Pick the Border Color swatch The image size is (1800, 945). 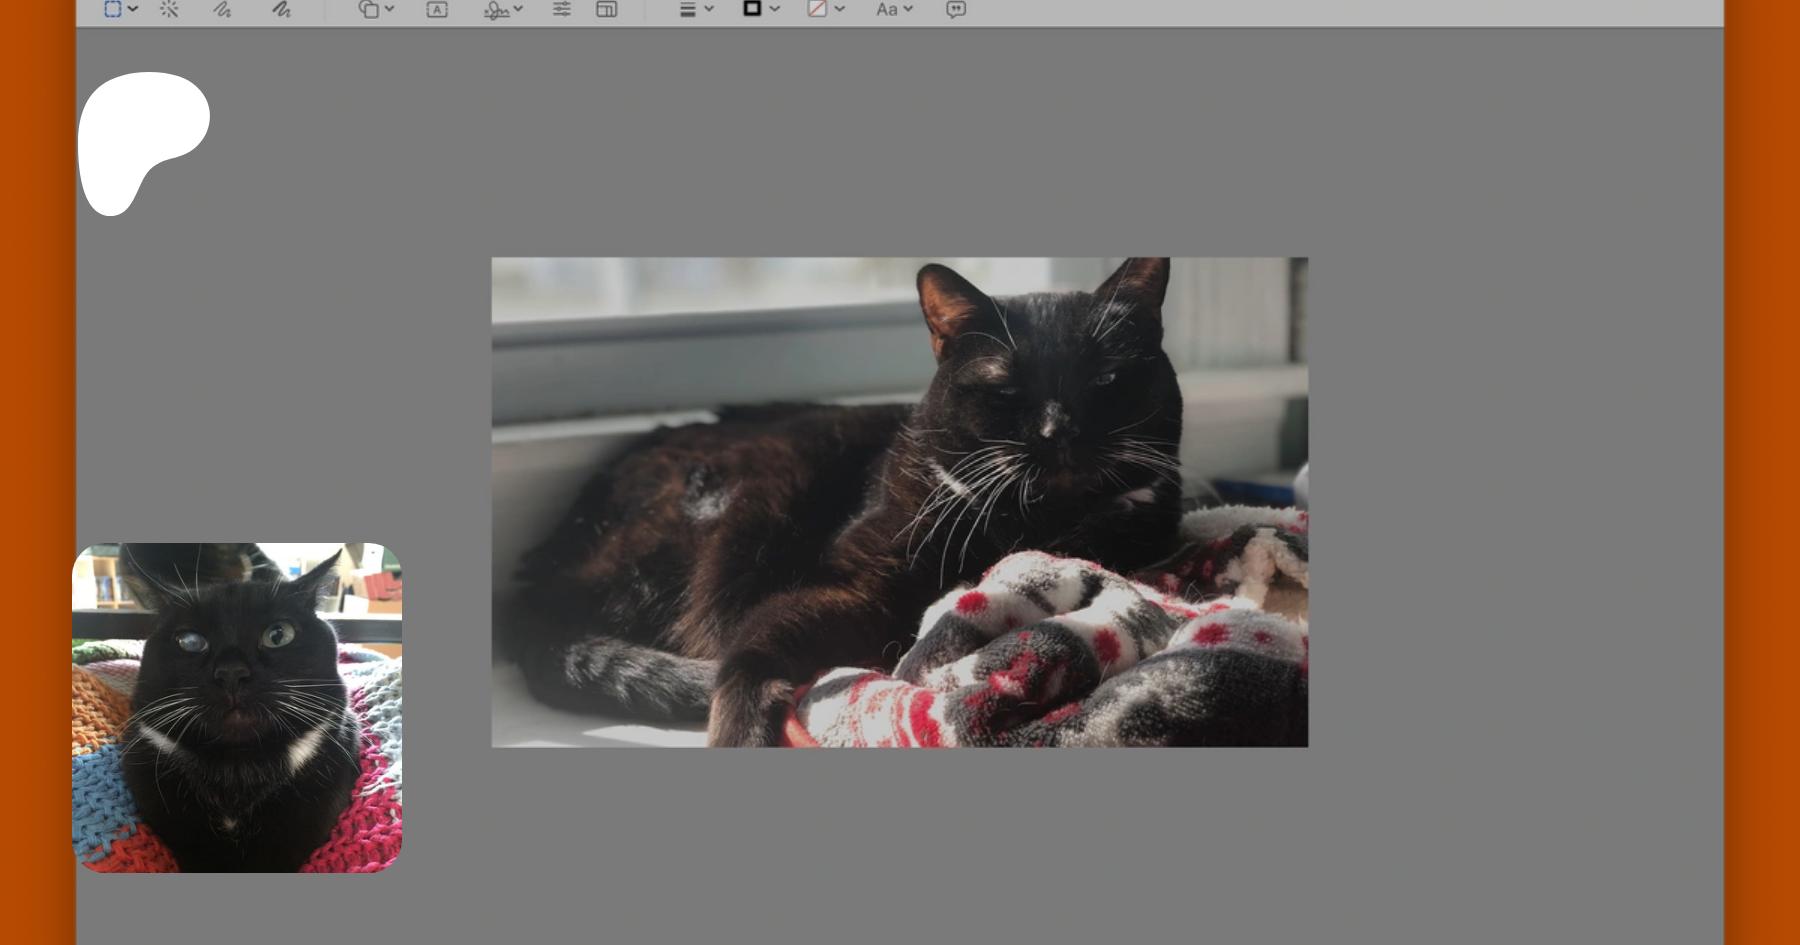[752, 8]
